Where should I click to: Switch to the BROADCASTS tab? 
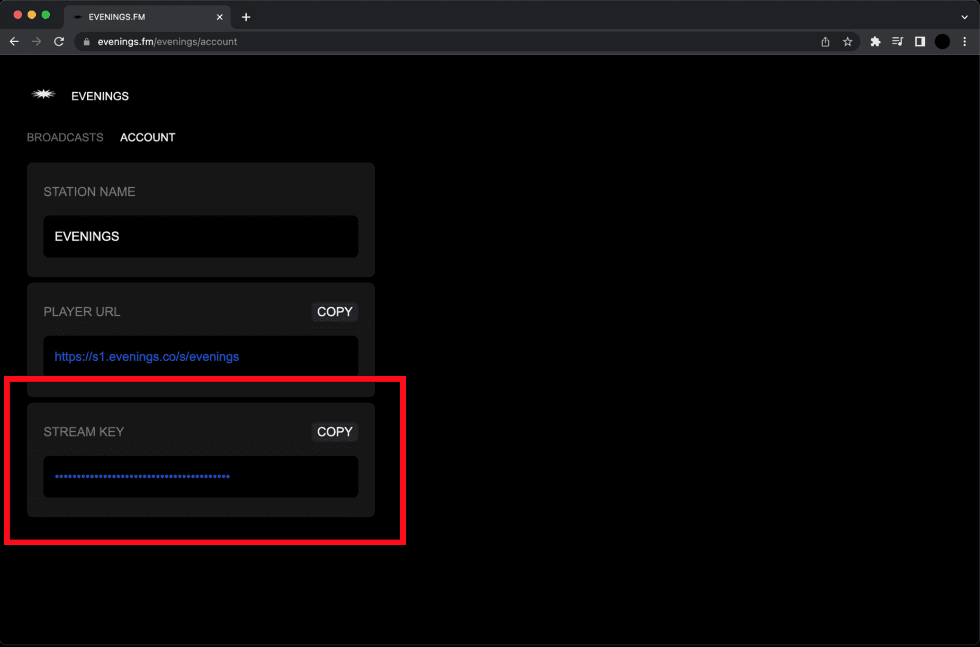pos(65,138)
